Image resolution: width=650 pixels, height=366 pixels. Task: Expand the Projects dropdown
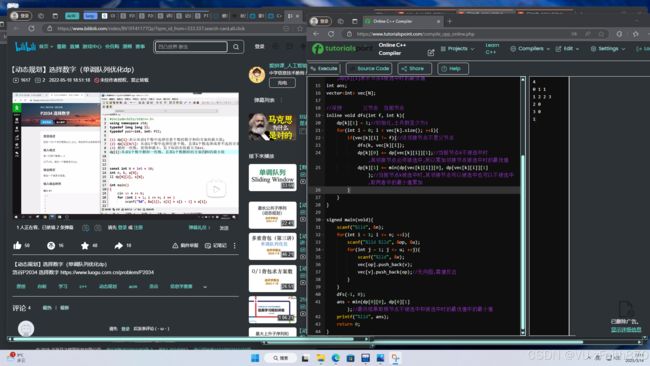click(457, 48)
